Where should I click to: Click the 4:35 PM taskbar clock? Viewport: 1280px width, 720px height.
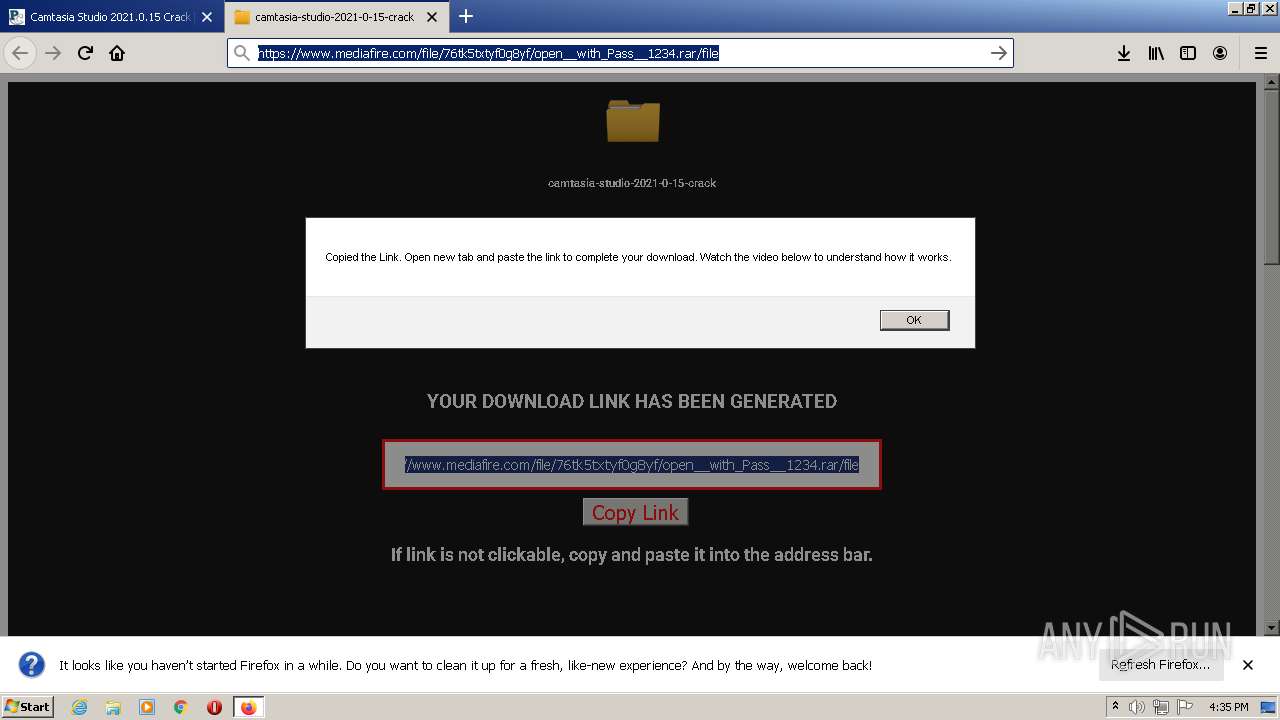[x=1228, y=707]
